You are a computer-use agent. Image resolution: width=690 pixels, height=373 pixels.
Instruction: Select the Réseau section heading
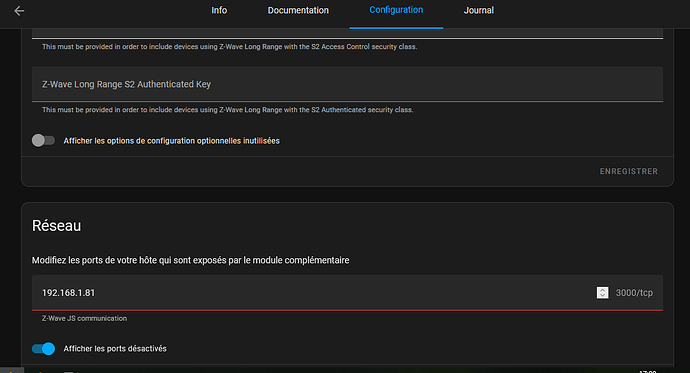[x=56, y=226]
